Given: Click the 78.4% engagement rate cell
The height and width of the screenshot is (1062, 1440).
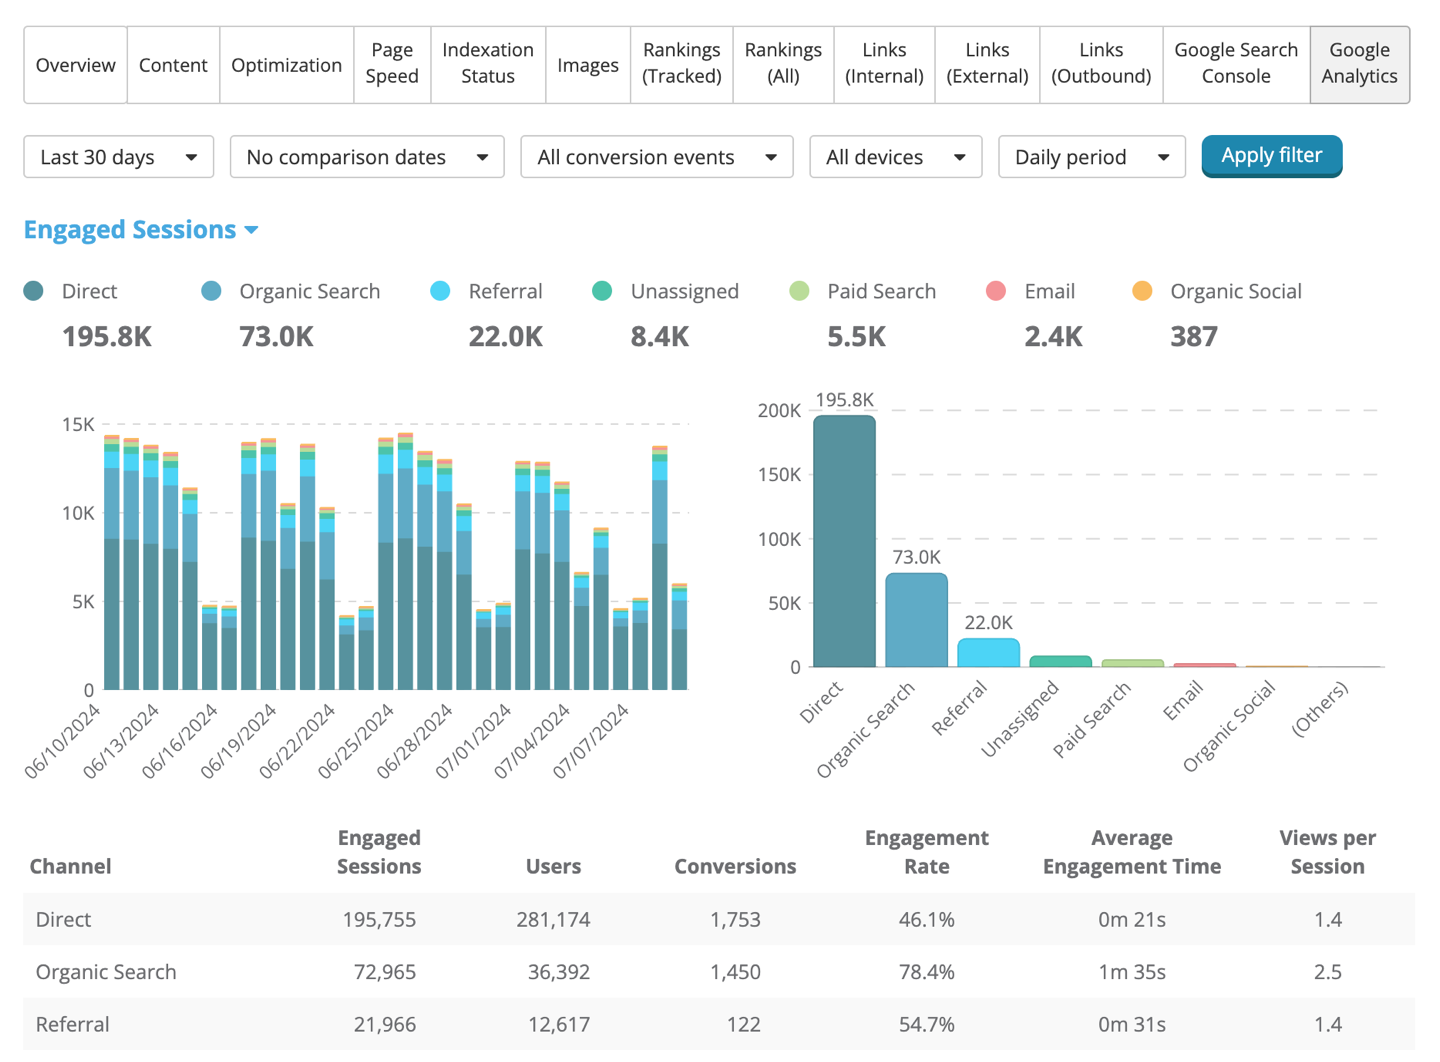Looking at the screenshot, I should 927,972.
